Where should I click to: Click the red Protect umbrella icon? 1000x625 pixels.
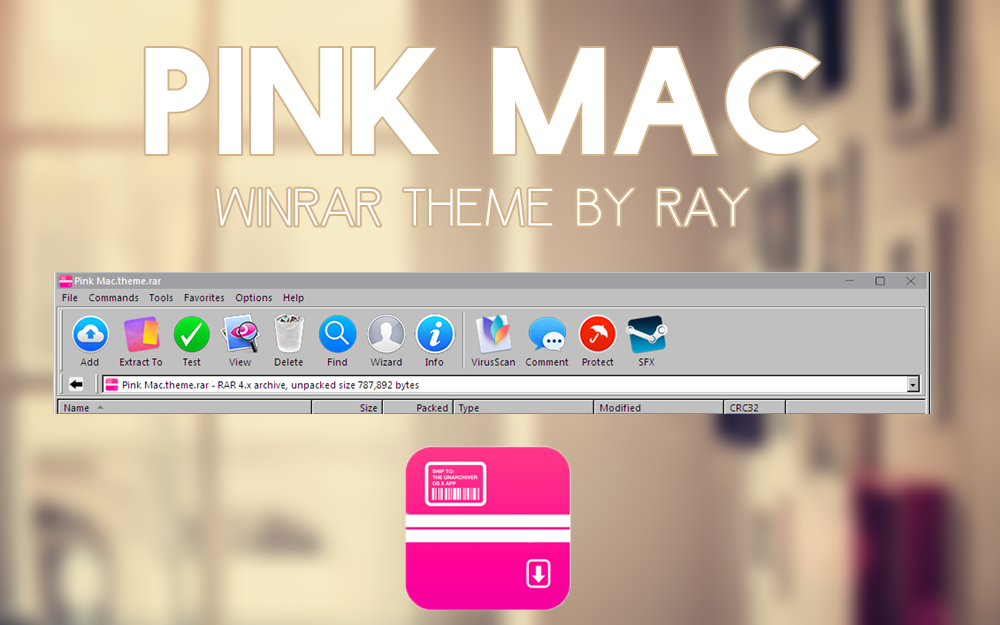(x=597, y=334)
